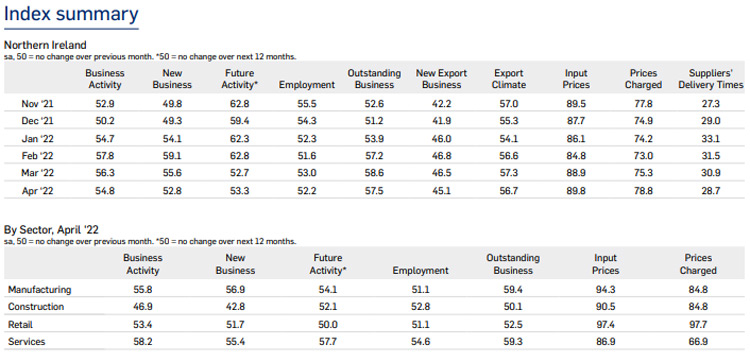750x362 pixels.
Task: Click the Index summary heading
Action: pyautogui.click(x=71, y=14)
